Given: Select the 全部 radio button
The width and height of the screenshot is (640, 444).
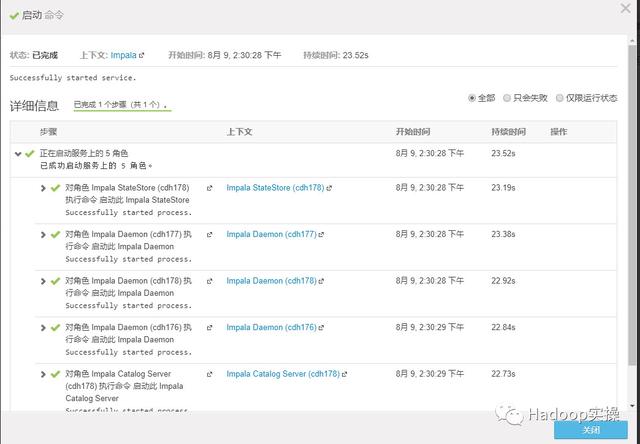Looking at the screenshot, I should pyautogui.click(x=472, y=98).
